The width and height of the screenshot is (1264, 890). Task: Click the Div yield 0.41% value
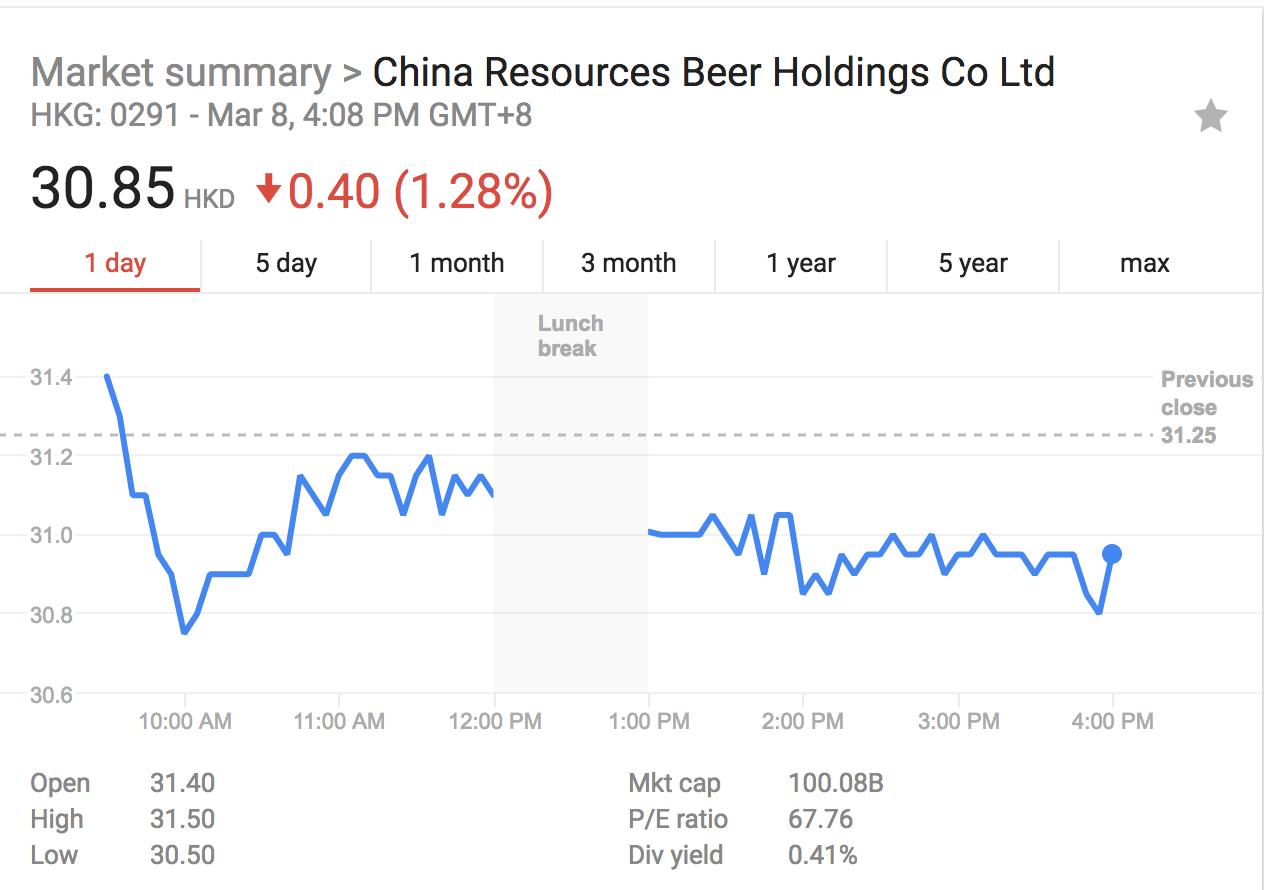(822, 856)
